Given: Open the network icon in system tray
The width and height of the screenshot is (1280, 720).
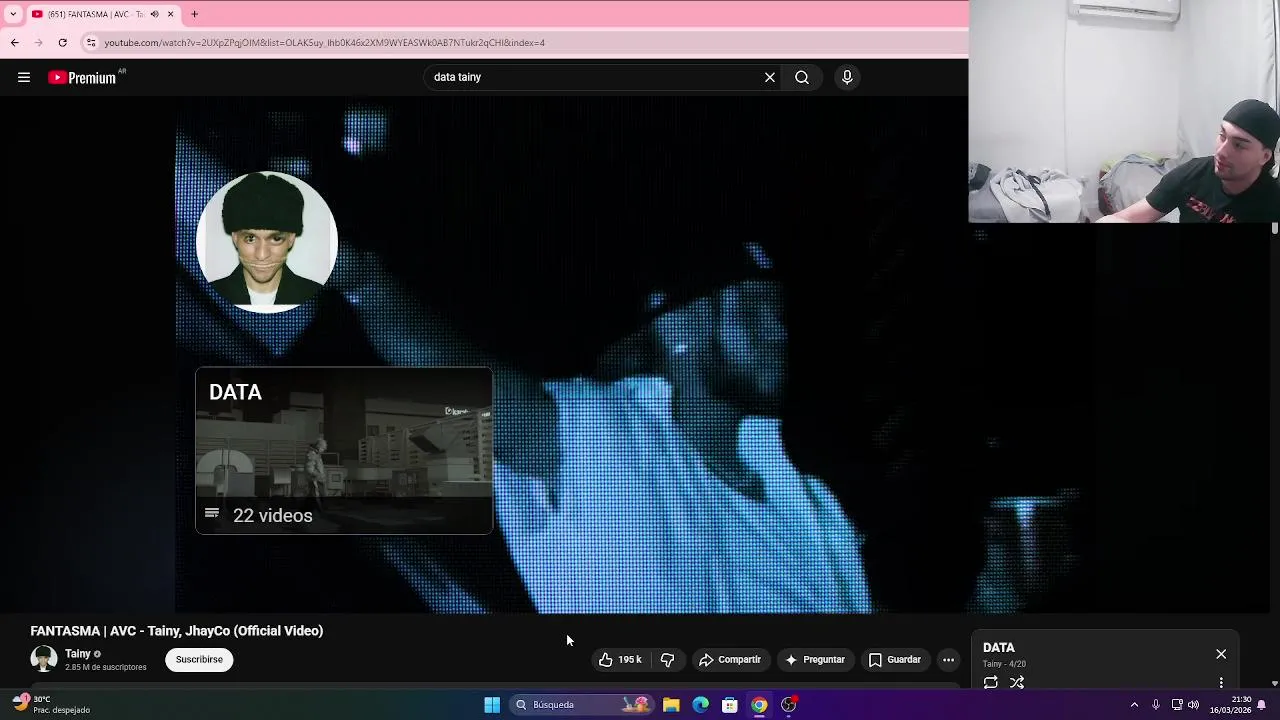Looking at the screenshot, I should pos(1177,705).
